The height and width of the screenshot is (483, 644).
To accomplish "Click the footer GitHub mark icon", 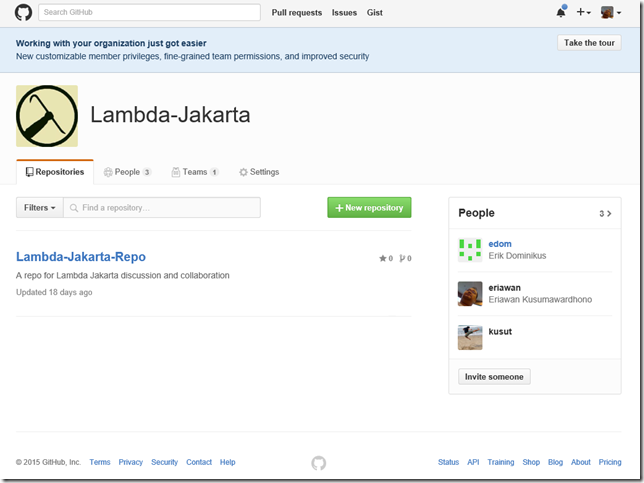I will tap(318, 463).
